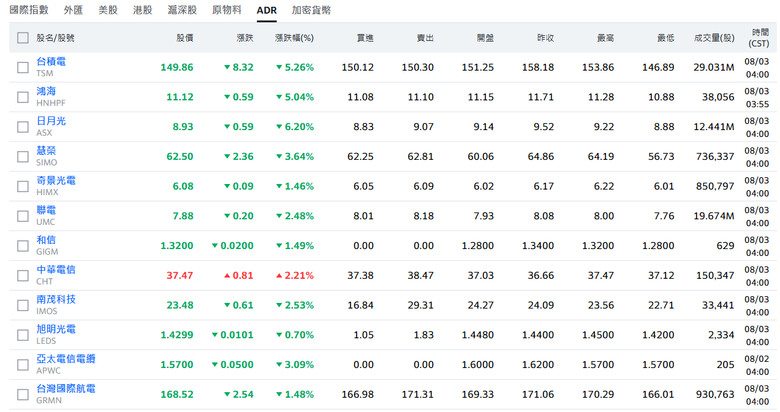Click GRMN price 168.52
The height and width of the screenshot is (412, 780).
coord(177,394)
